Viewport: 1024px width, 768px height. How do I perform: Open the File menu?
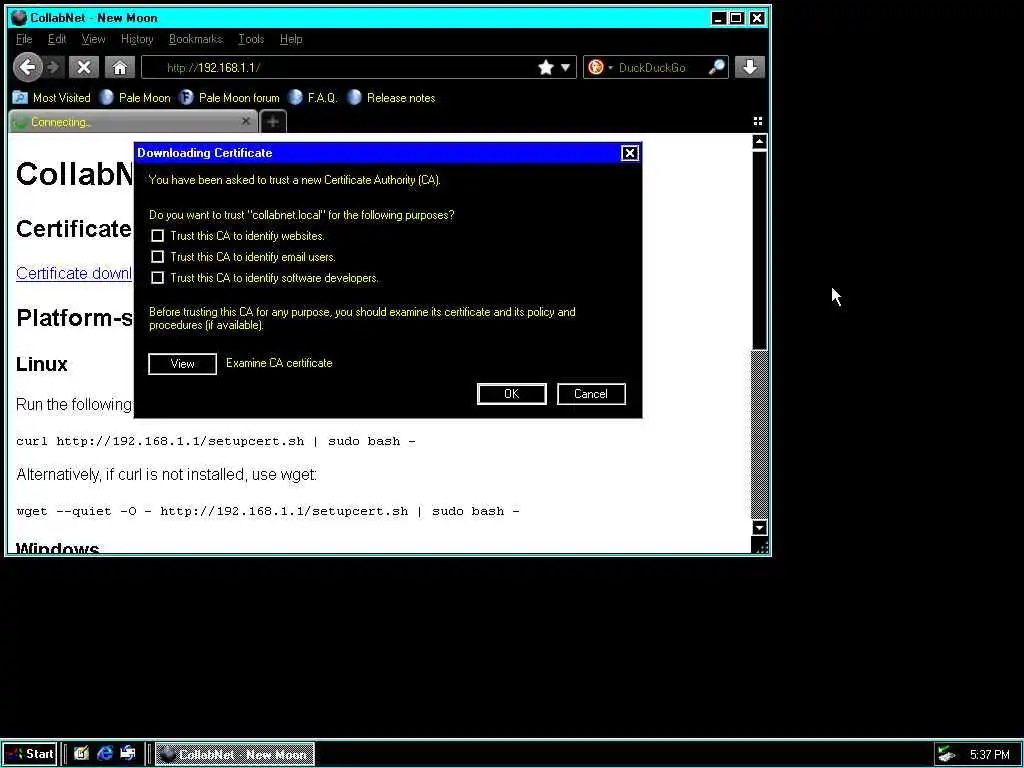24,39
